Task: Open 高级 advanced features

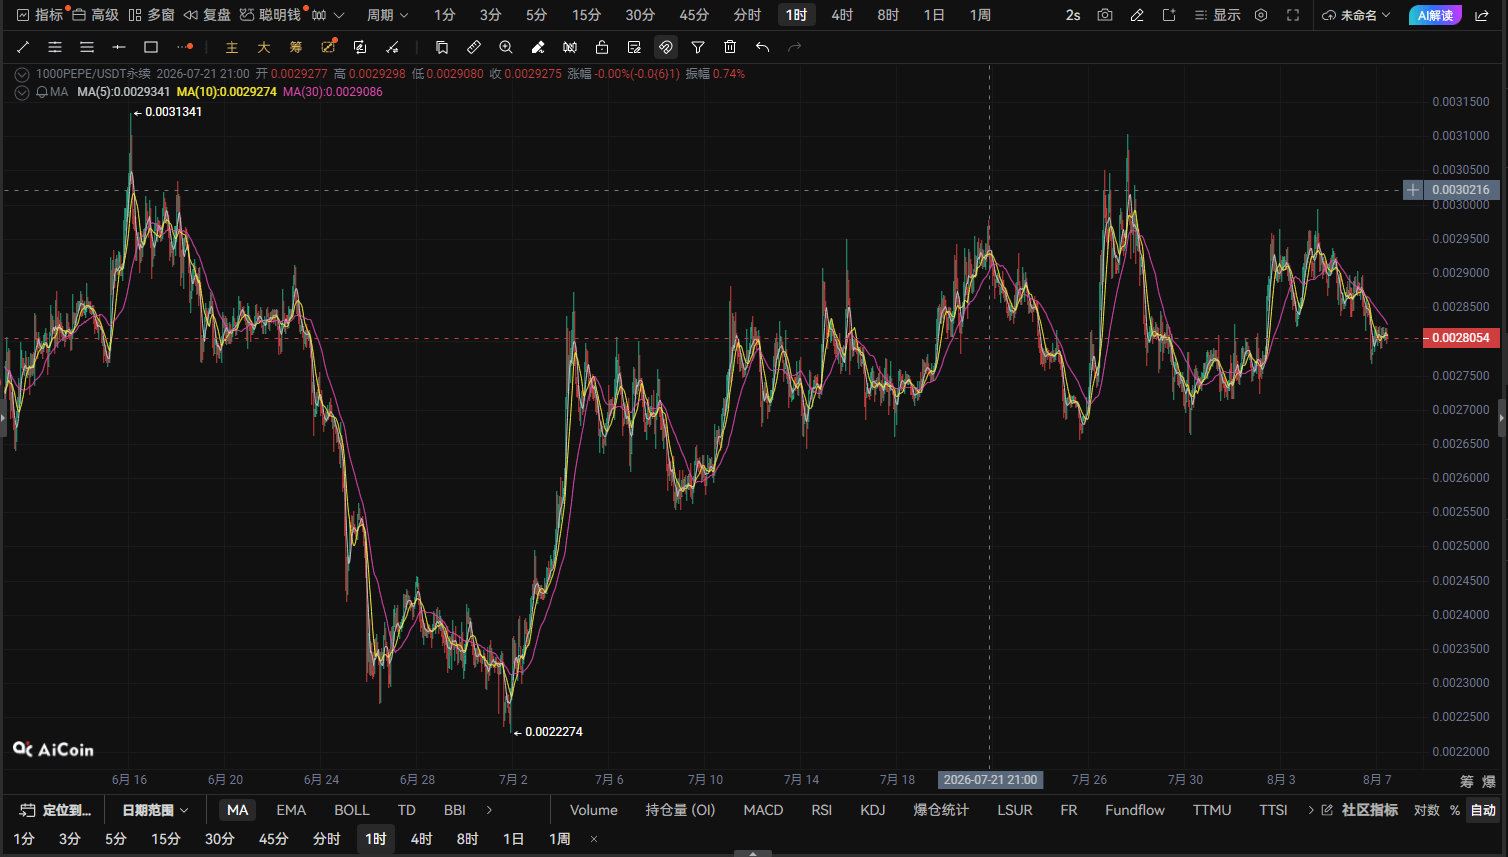Action: coord(95,15)
